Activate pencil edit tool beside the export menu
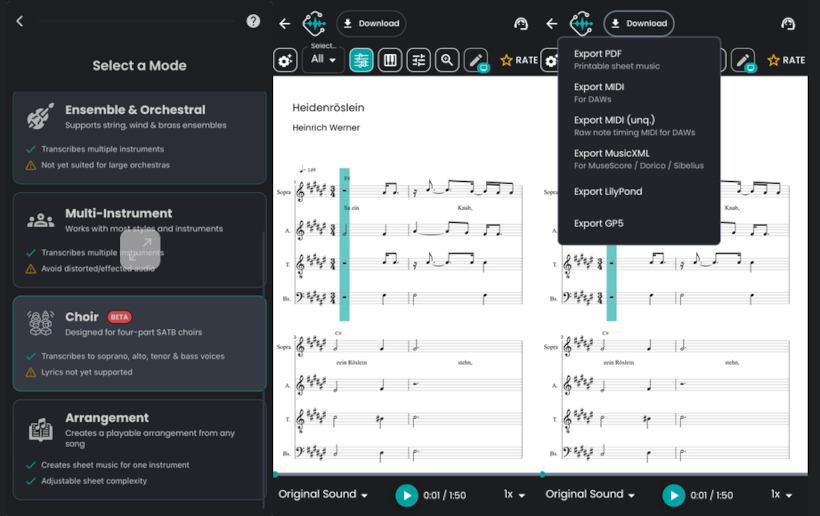 (743, 60)
